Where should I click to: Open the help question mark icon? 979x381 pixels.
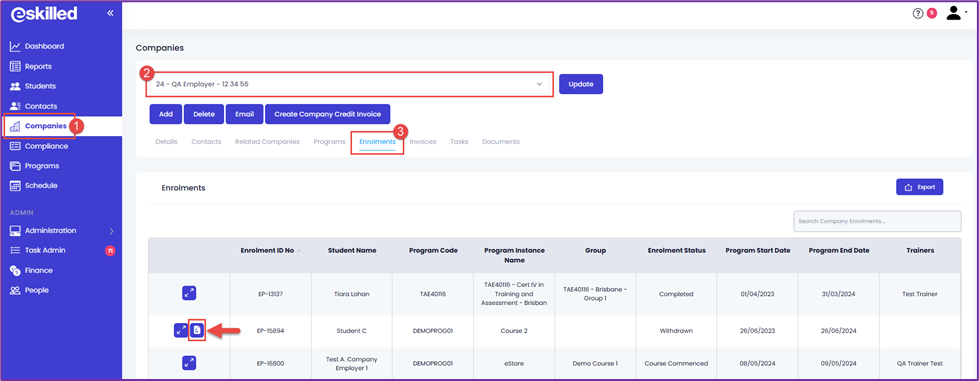[918, 13]
